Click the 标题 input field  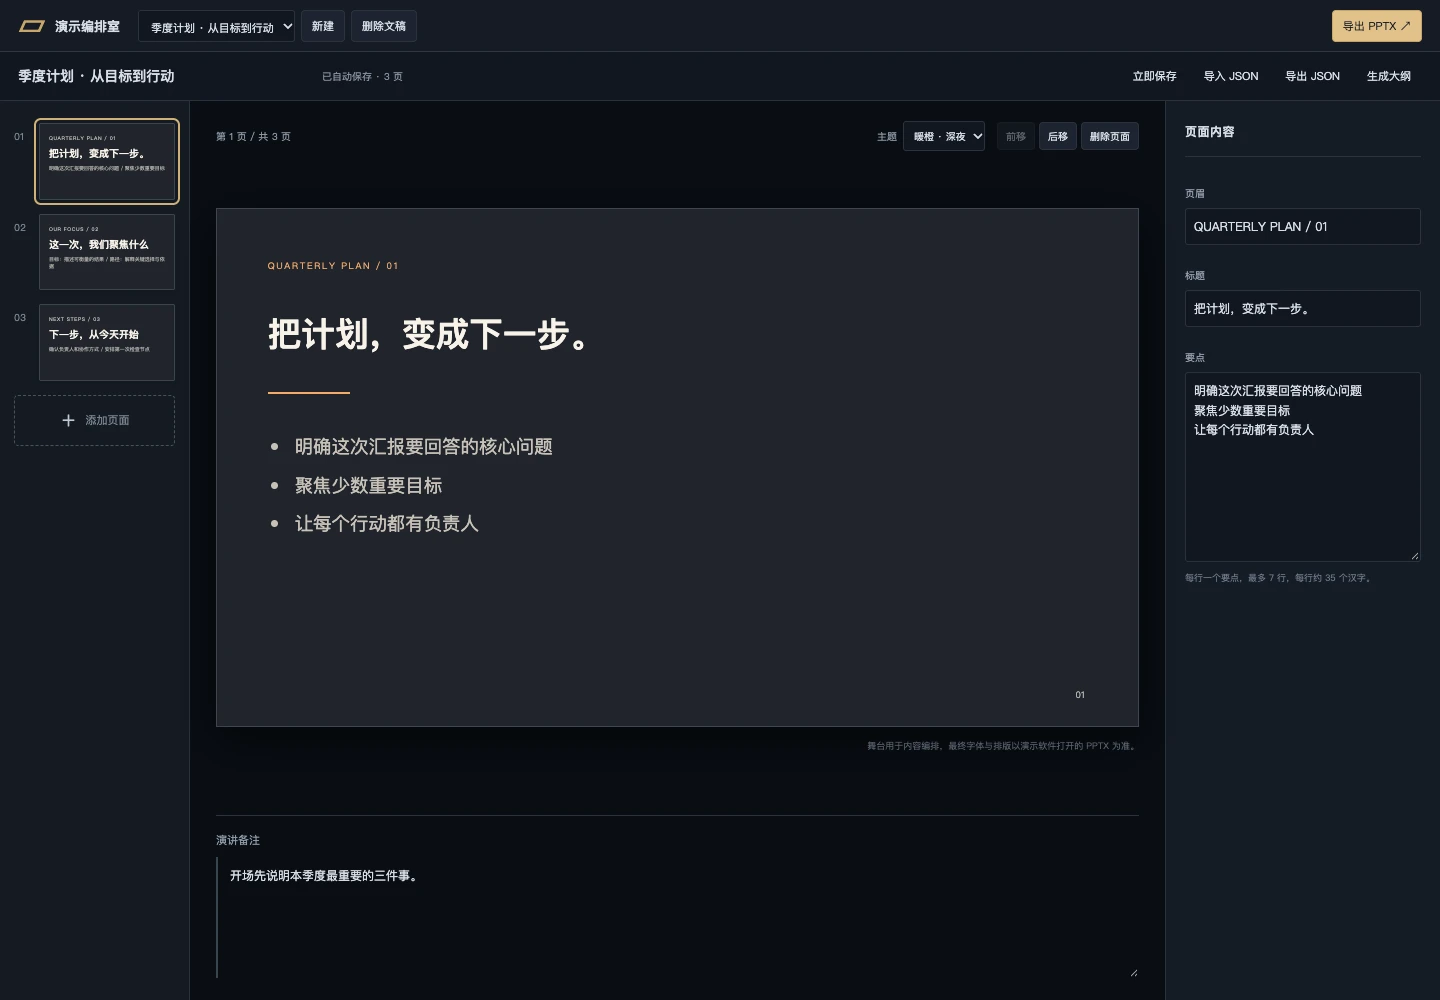pos(1302,308)
